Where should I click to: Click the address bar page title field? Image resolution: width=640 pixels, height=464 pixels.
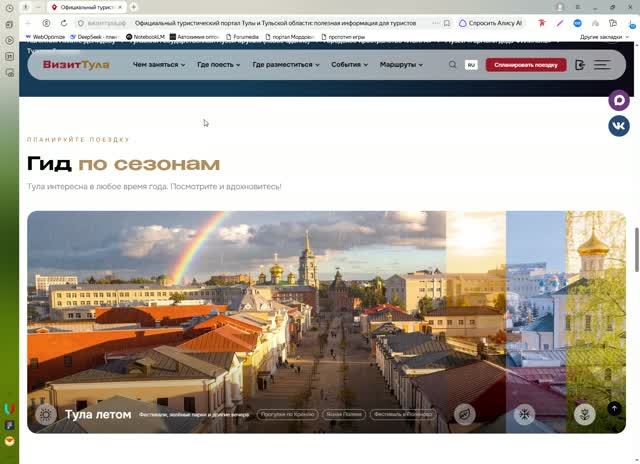point(276,23)
